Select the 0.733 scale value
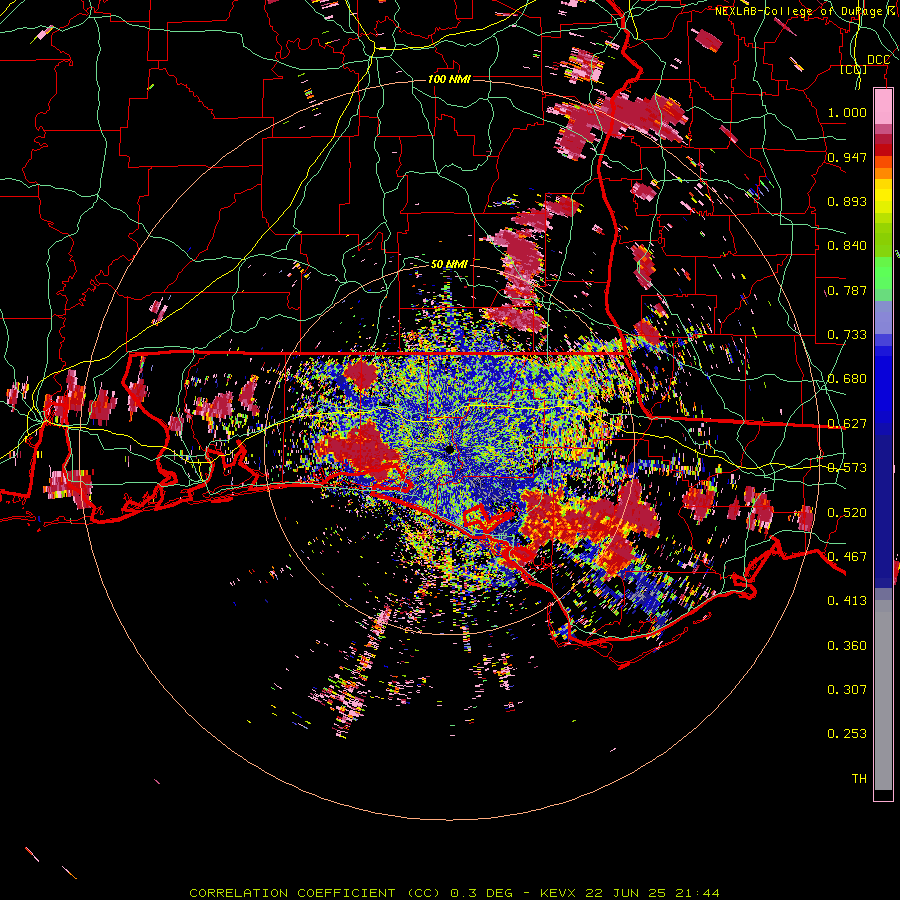The height and width of the screenshot is (900, 900). coord(847,335)
